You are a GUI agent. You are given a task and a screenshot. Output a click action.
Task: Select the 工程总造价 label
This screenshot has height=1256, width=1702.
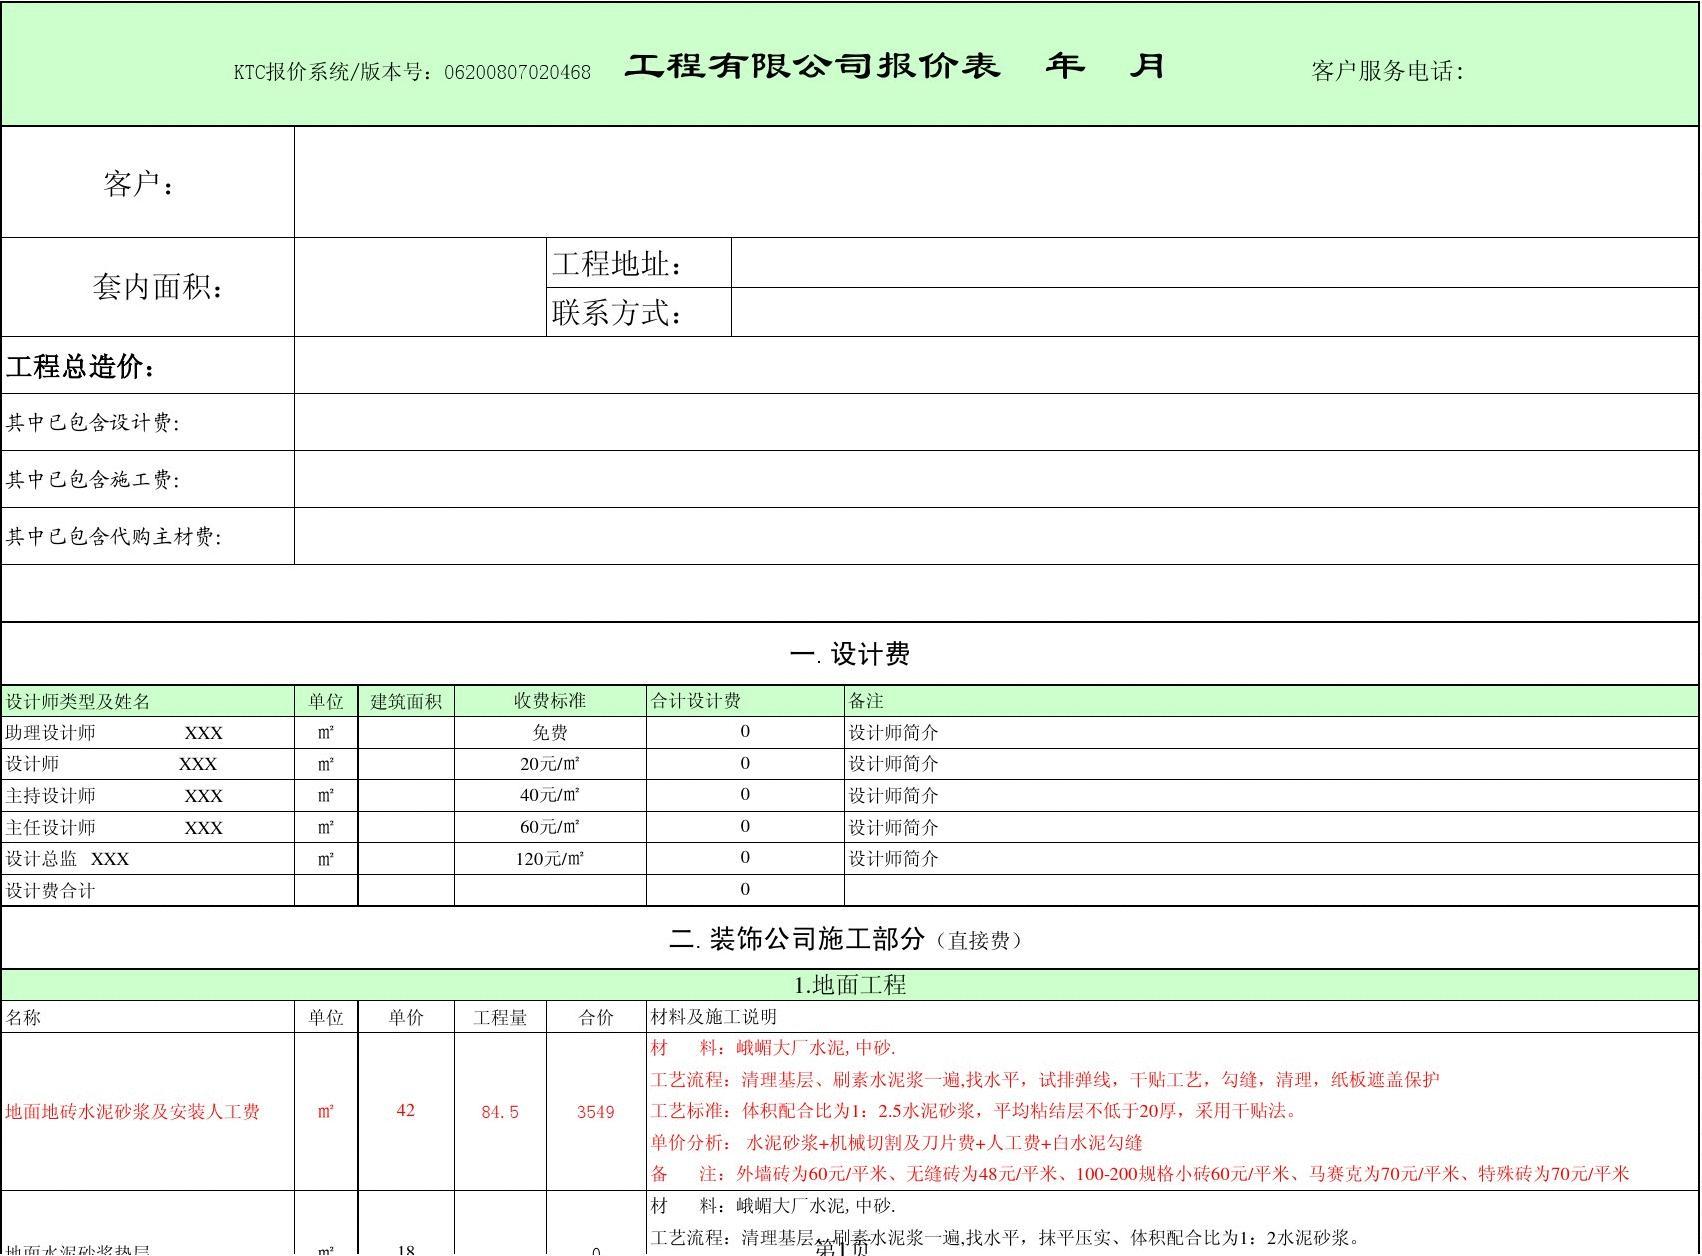(x=82, y=367)
